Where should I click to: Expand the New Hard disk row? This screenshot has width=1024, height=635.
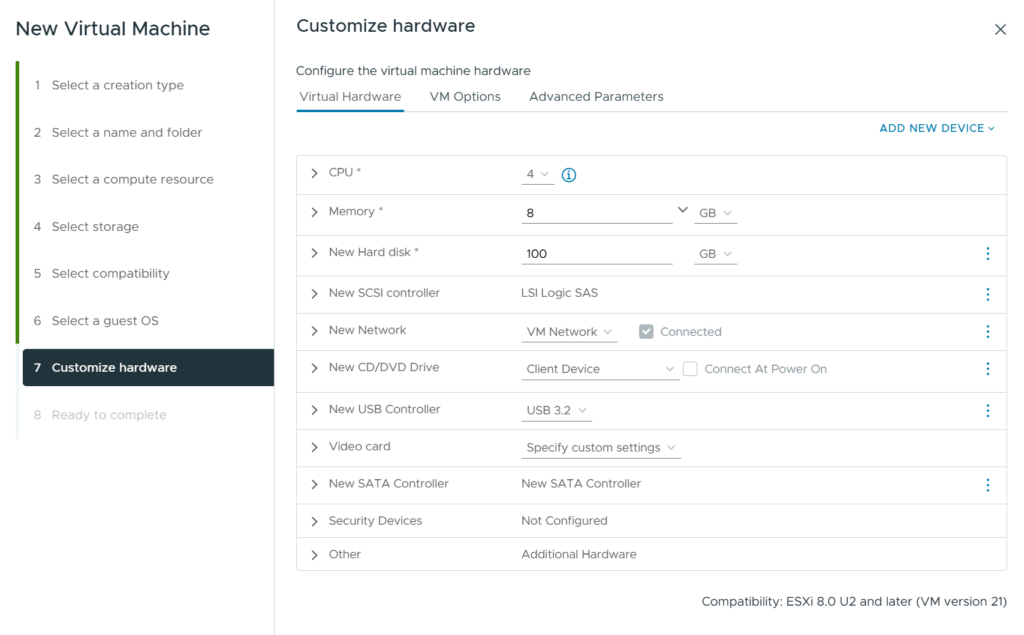[314, 253]
